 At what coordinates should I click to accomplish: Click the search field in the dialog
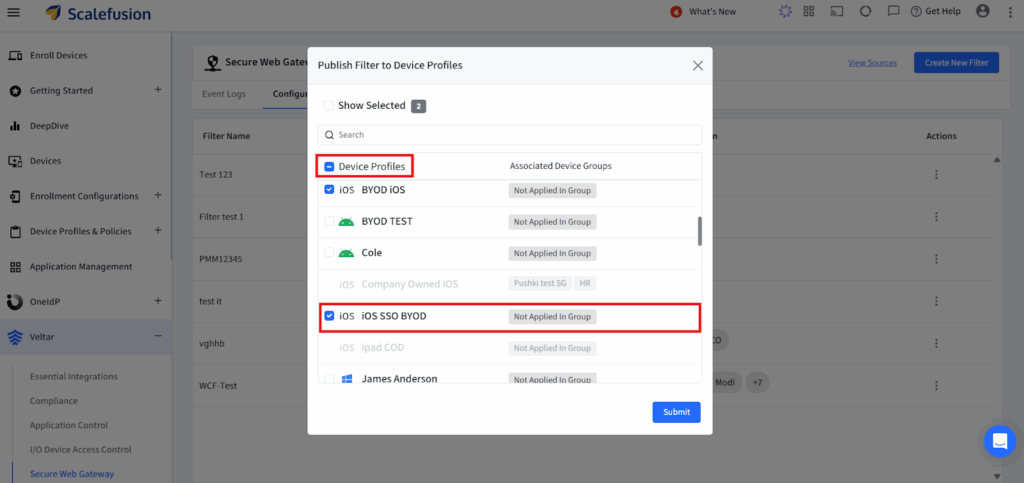coord(510,135)
